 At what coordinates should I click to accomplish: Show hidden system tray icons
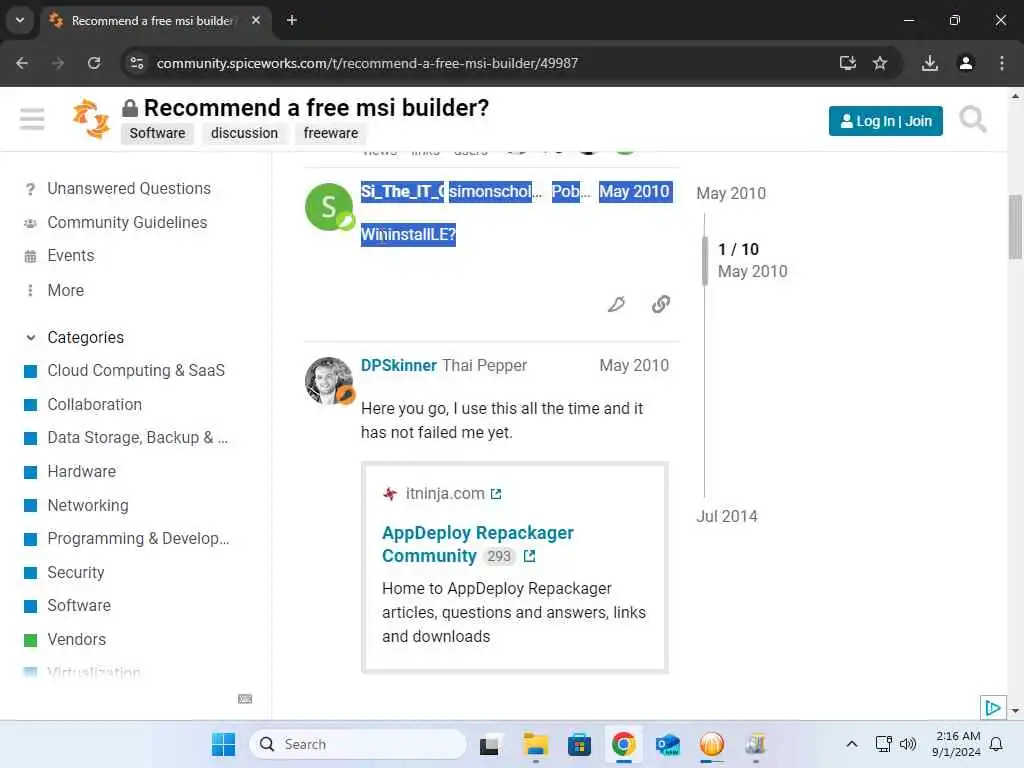pos(852,744)
